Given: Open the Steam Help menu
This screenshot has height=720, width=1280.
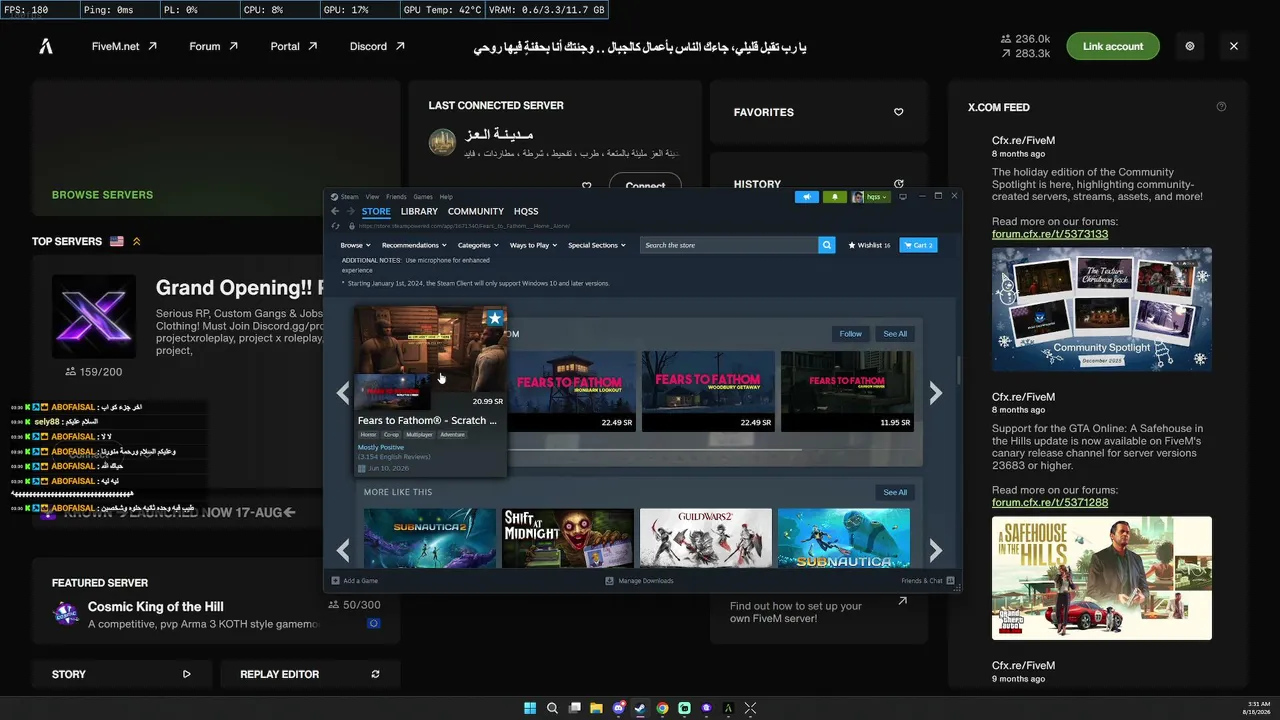Looking at the screenshot, I should coord(446,197).
